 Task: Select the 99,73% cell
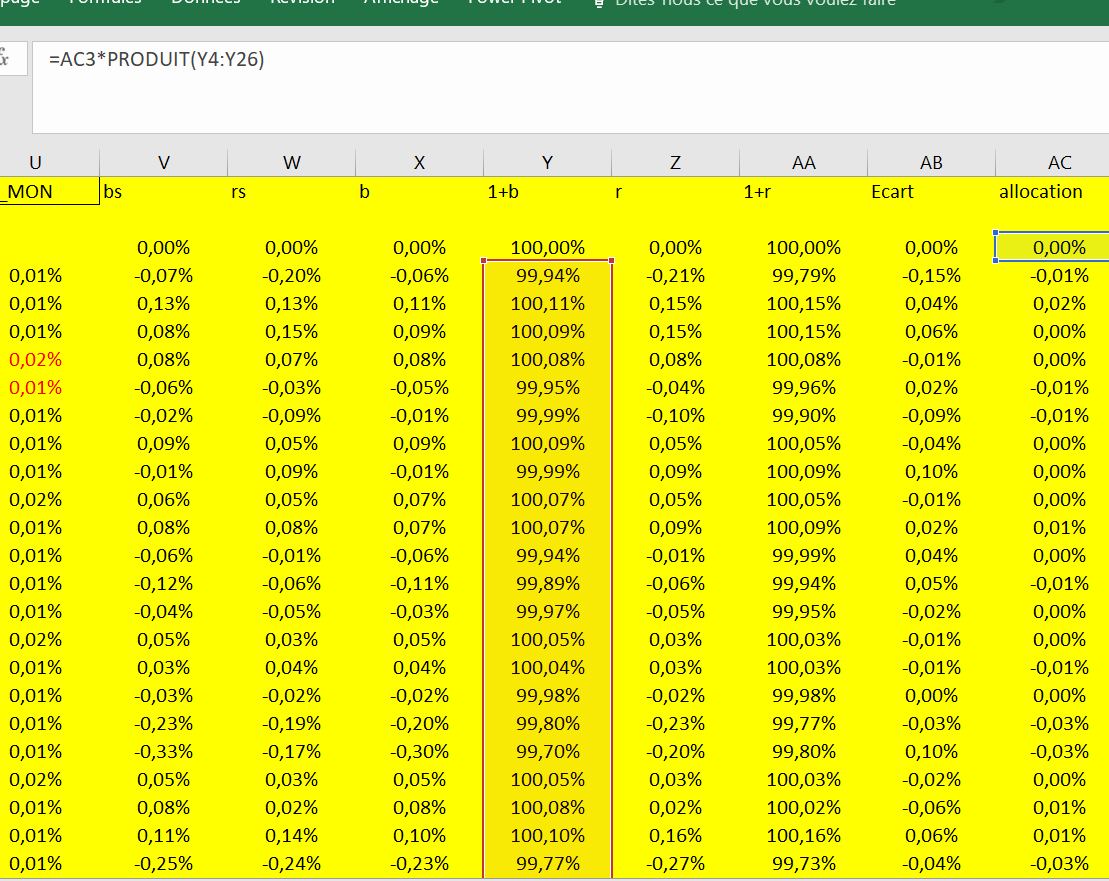pos(803,863)
